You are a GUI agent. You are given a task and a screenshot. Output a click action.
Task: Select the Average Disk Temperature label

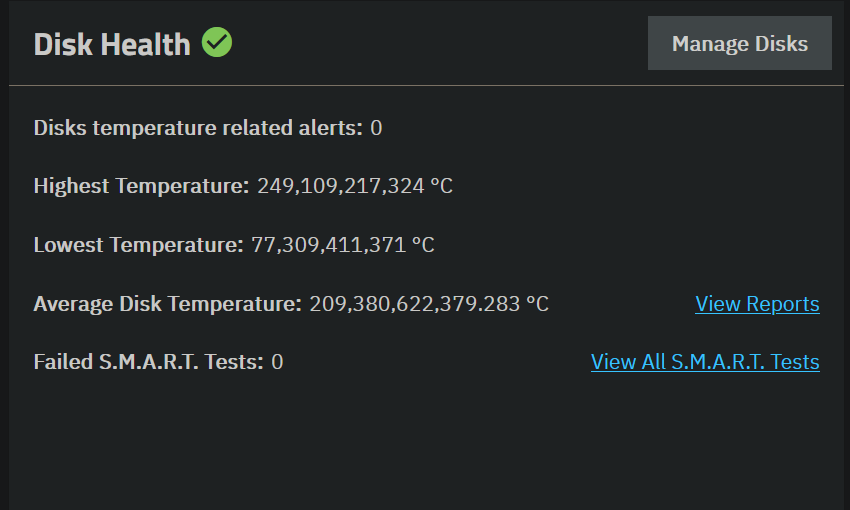(x=168, y=304)
